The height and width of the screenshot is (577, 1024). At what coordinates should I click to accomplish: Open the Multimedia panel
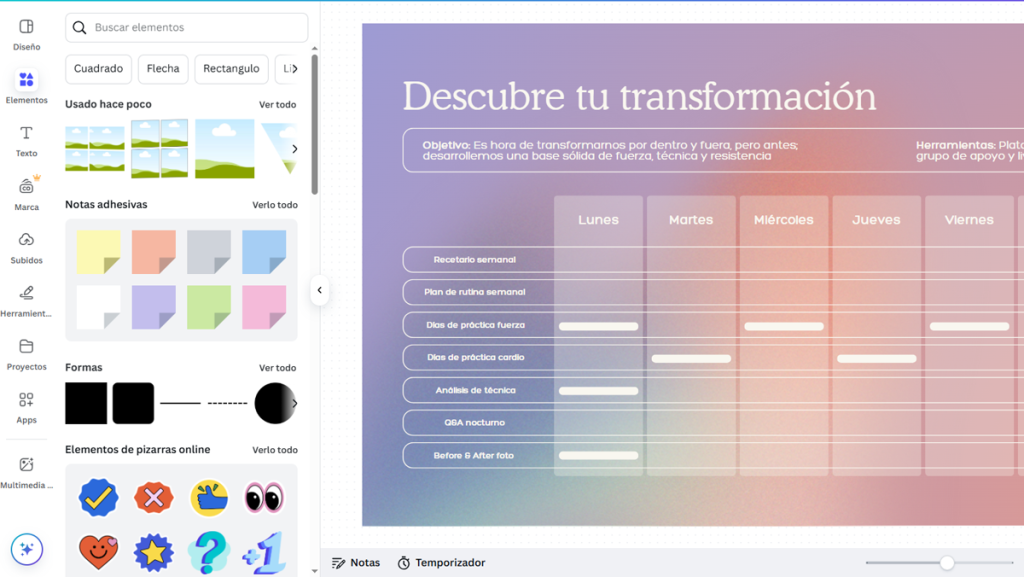point(27,471)
